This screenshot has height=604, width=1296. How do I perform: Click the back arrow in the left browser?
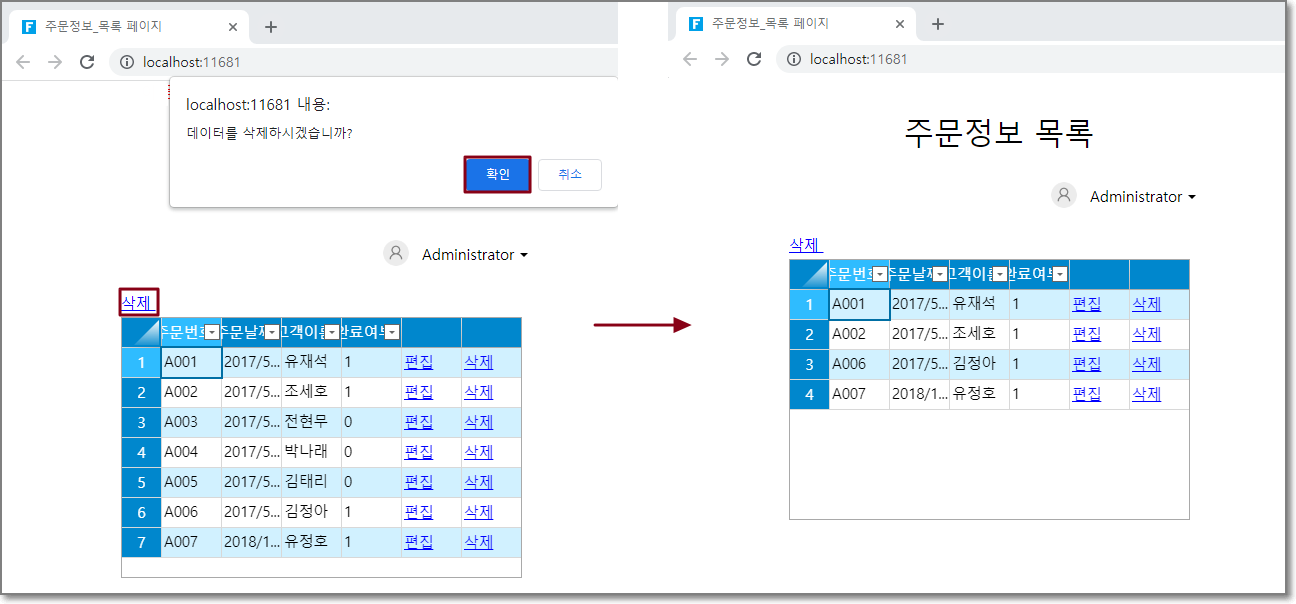pyautogui.click(x=23, y=62)
